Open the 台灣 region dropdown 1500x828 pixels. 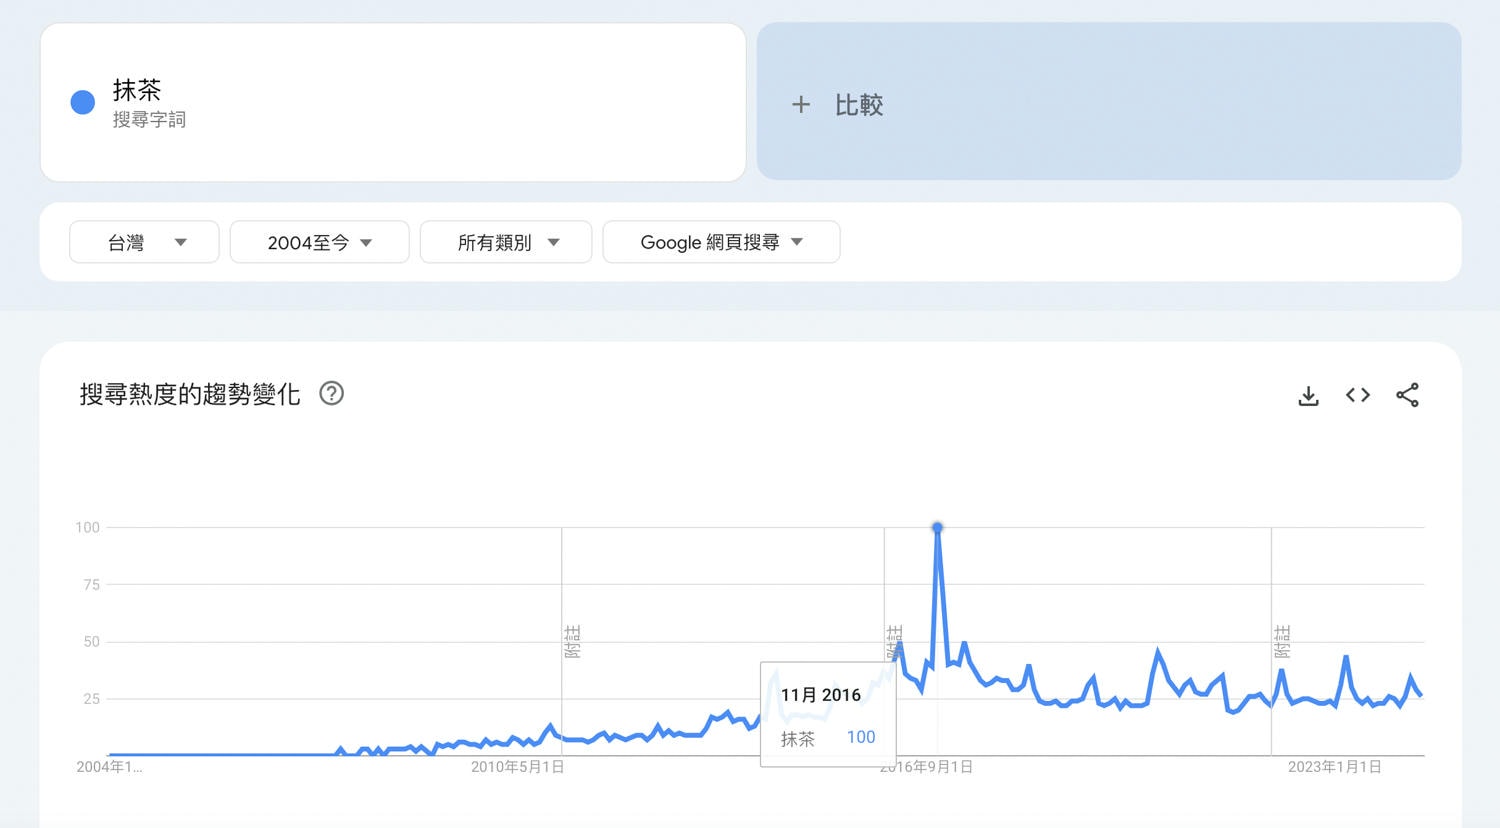tap(144, 242)
